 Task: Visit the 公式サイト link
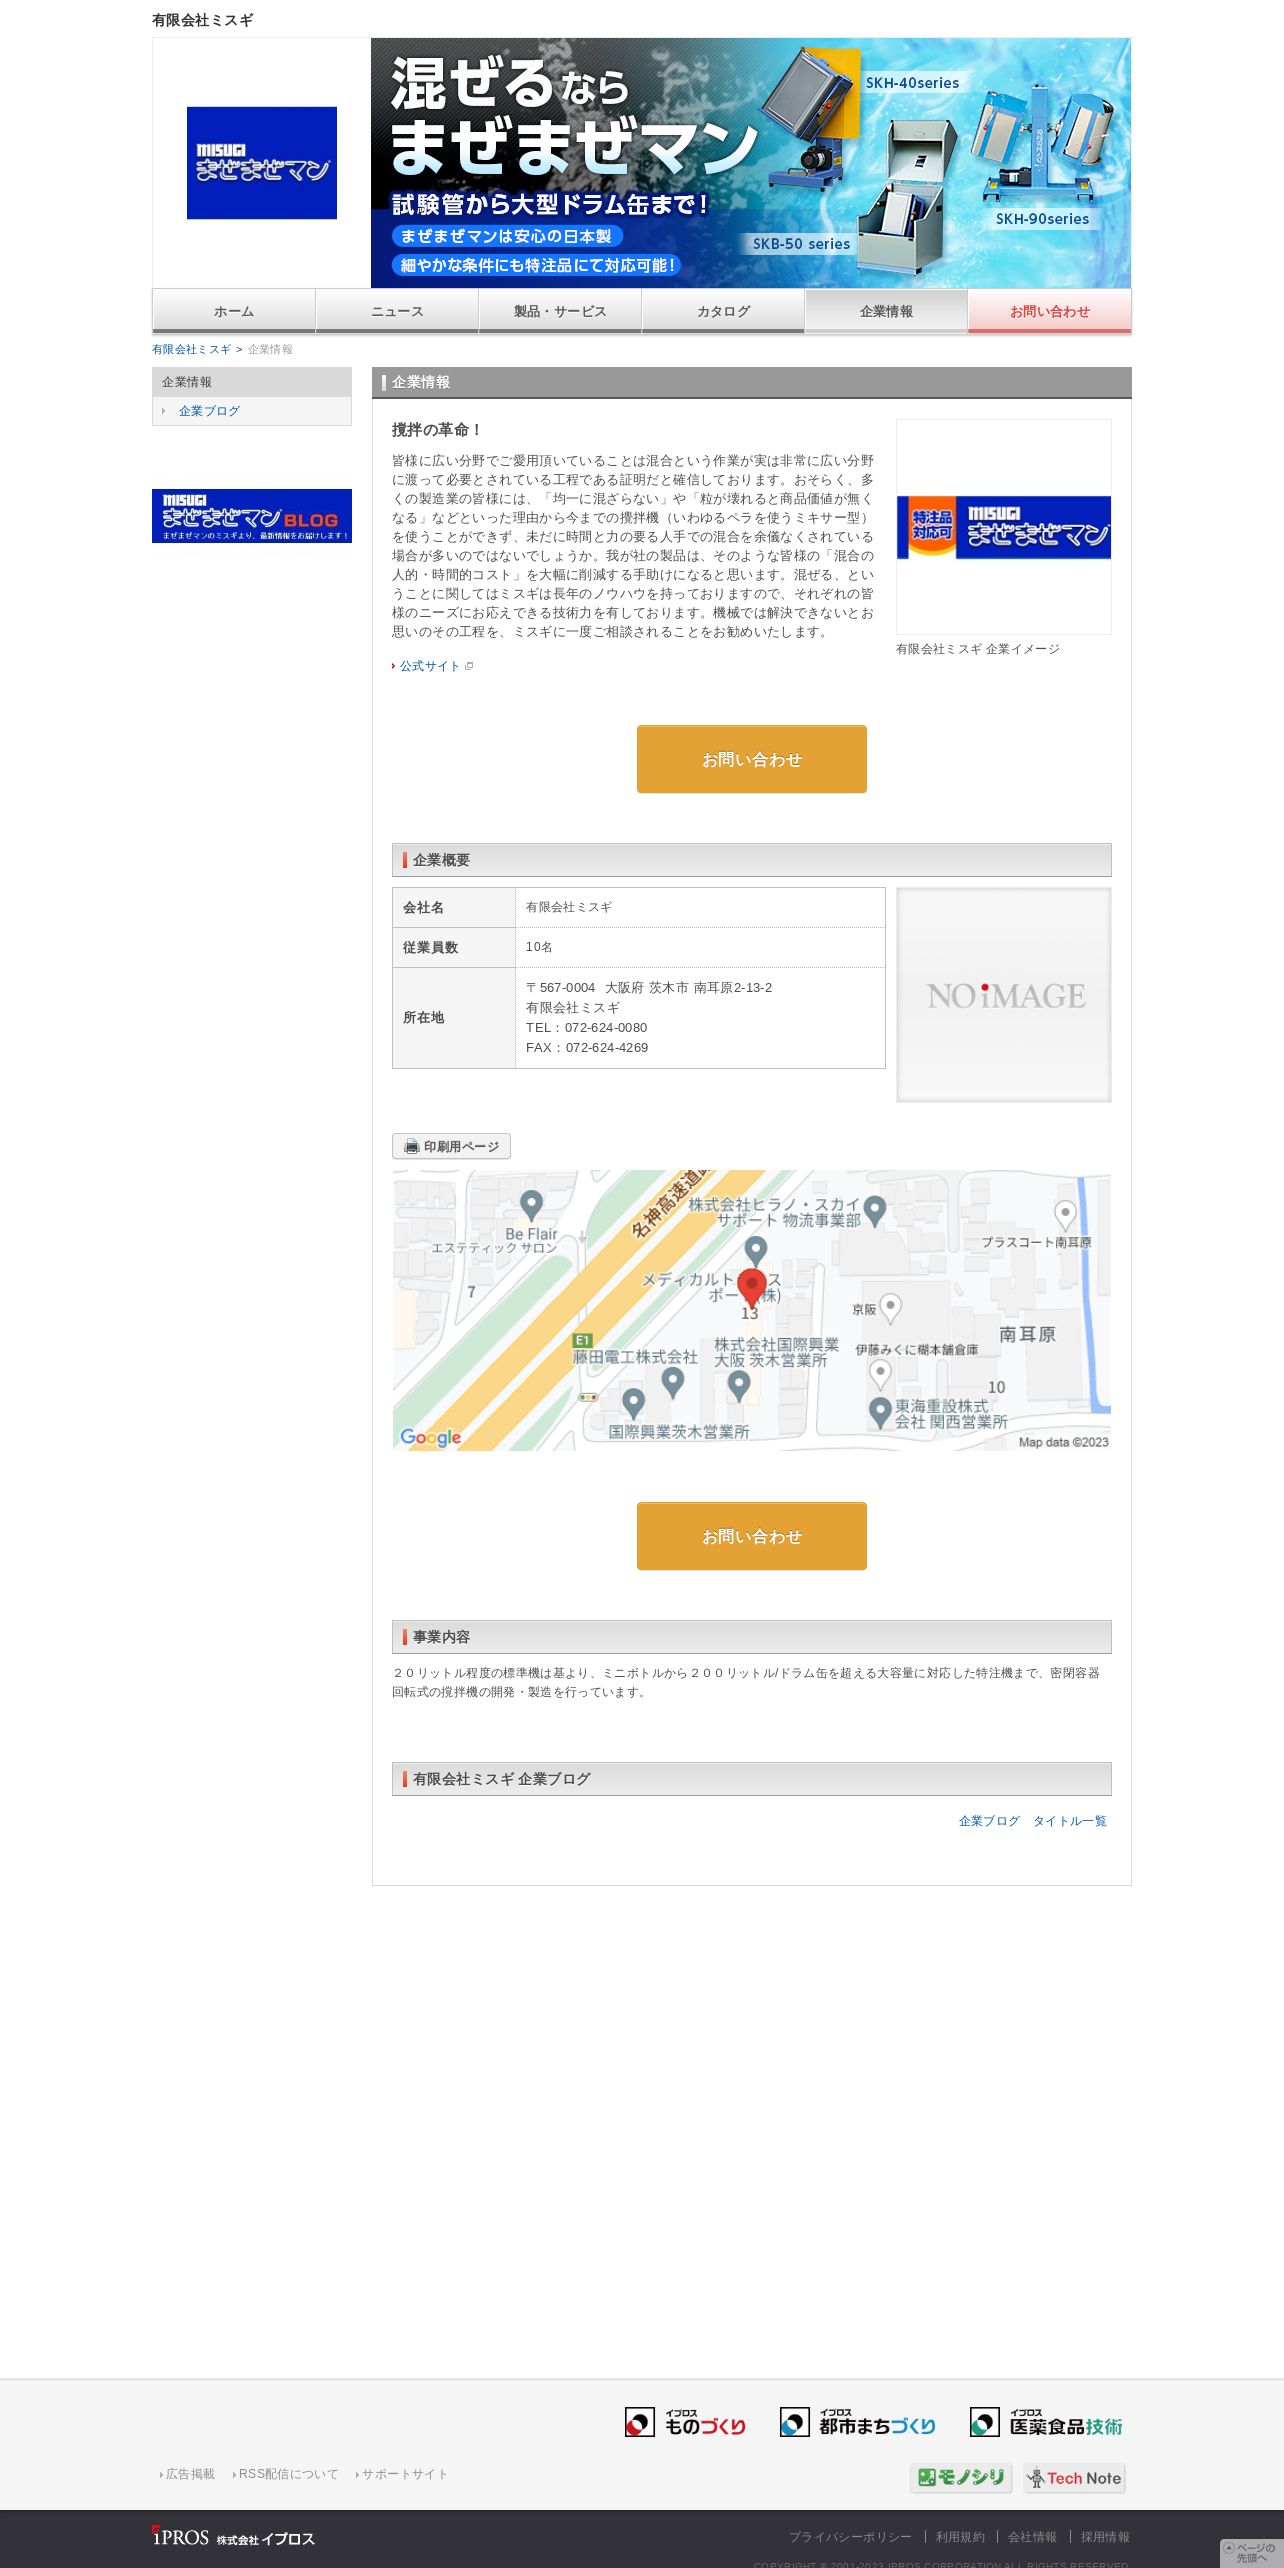click(x=430, y=666)
